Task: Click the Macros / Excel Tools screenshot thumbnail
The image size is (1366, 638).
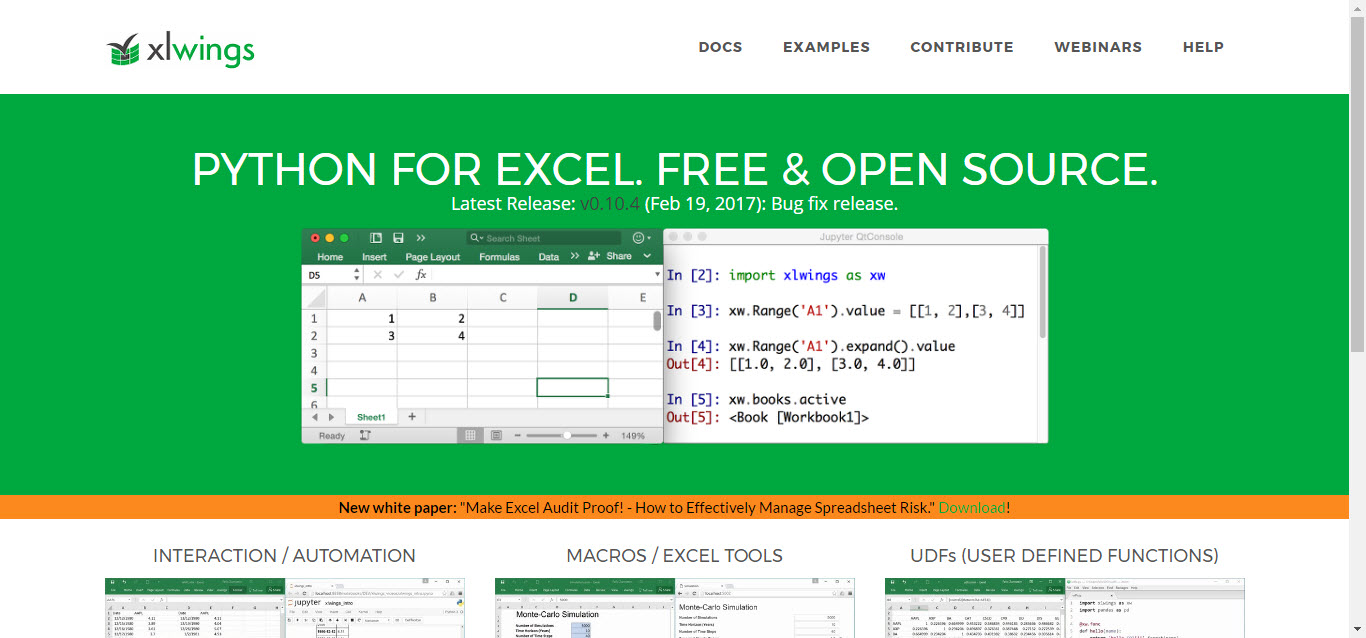Action: point(674,608)
